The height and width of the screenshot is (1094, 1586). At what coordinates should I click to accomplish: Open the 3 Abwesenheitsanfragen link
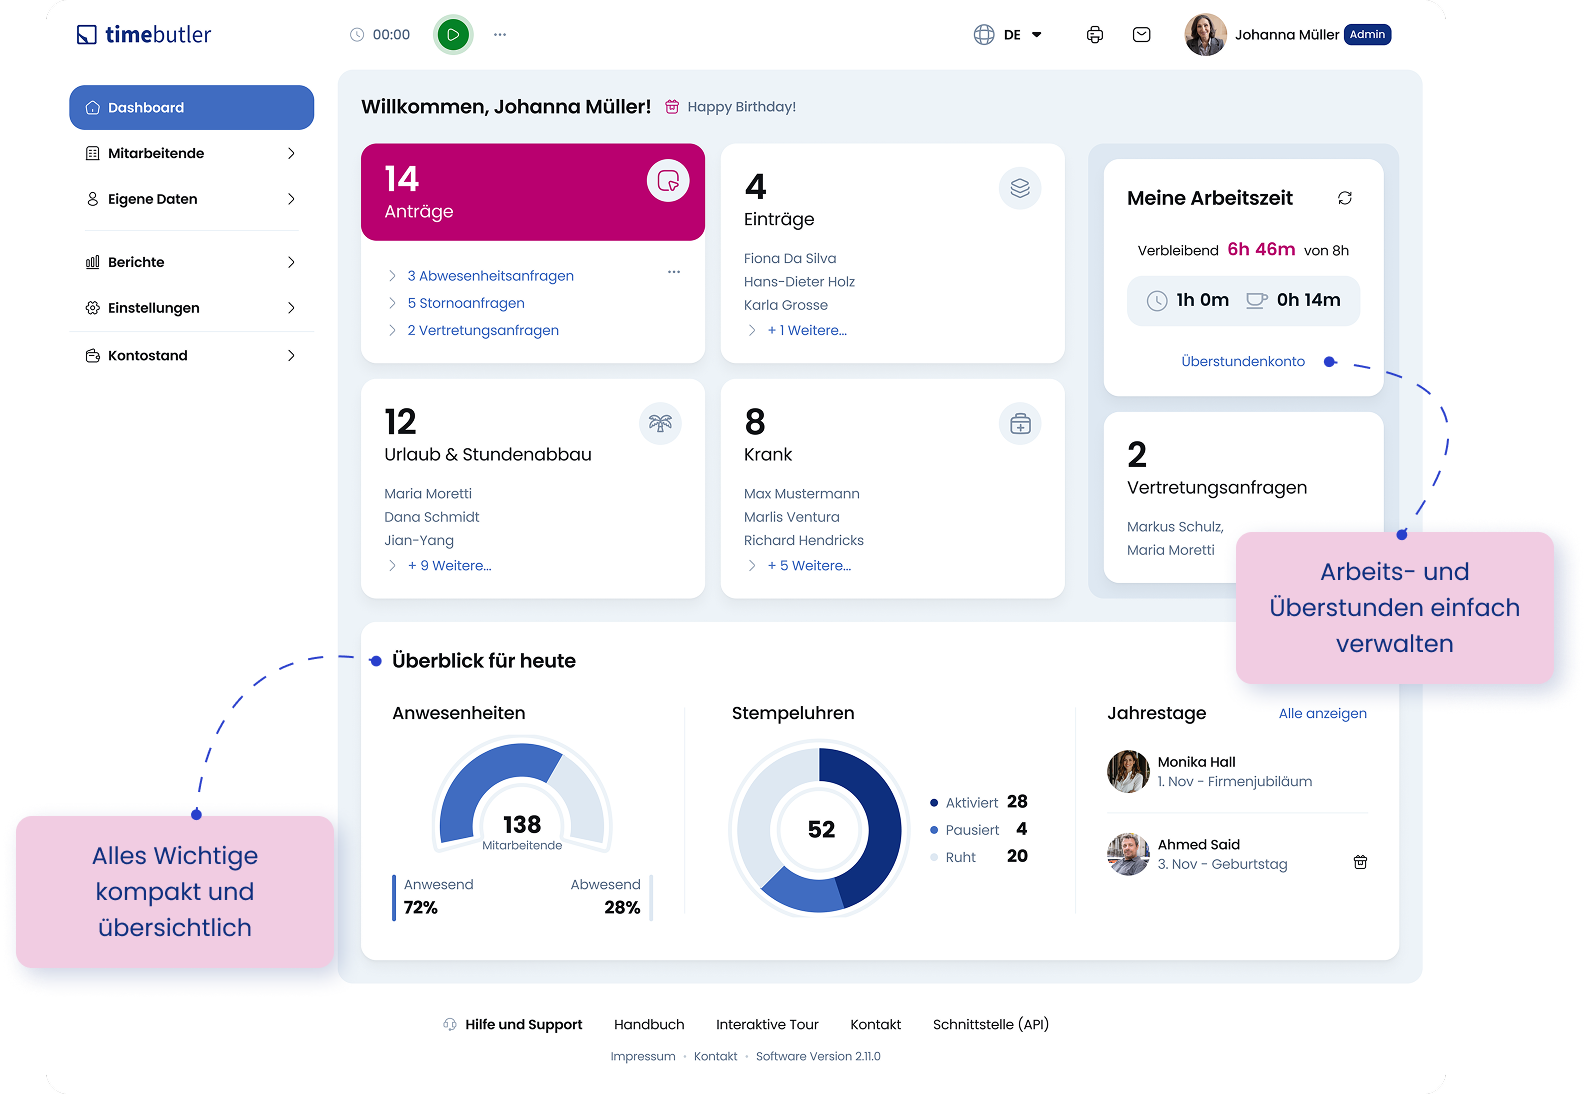coord(490,276)
